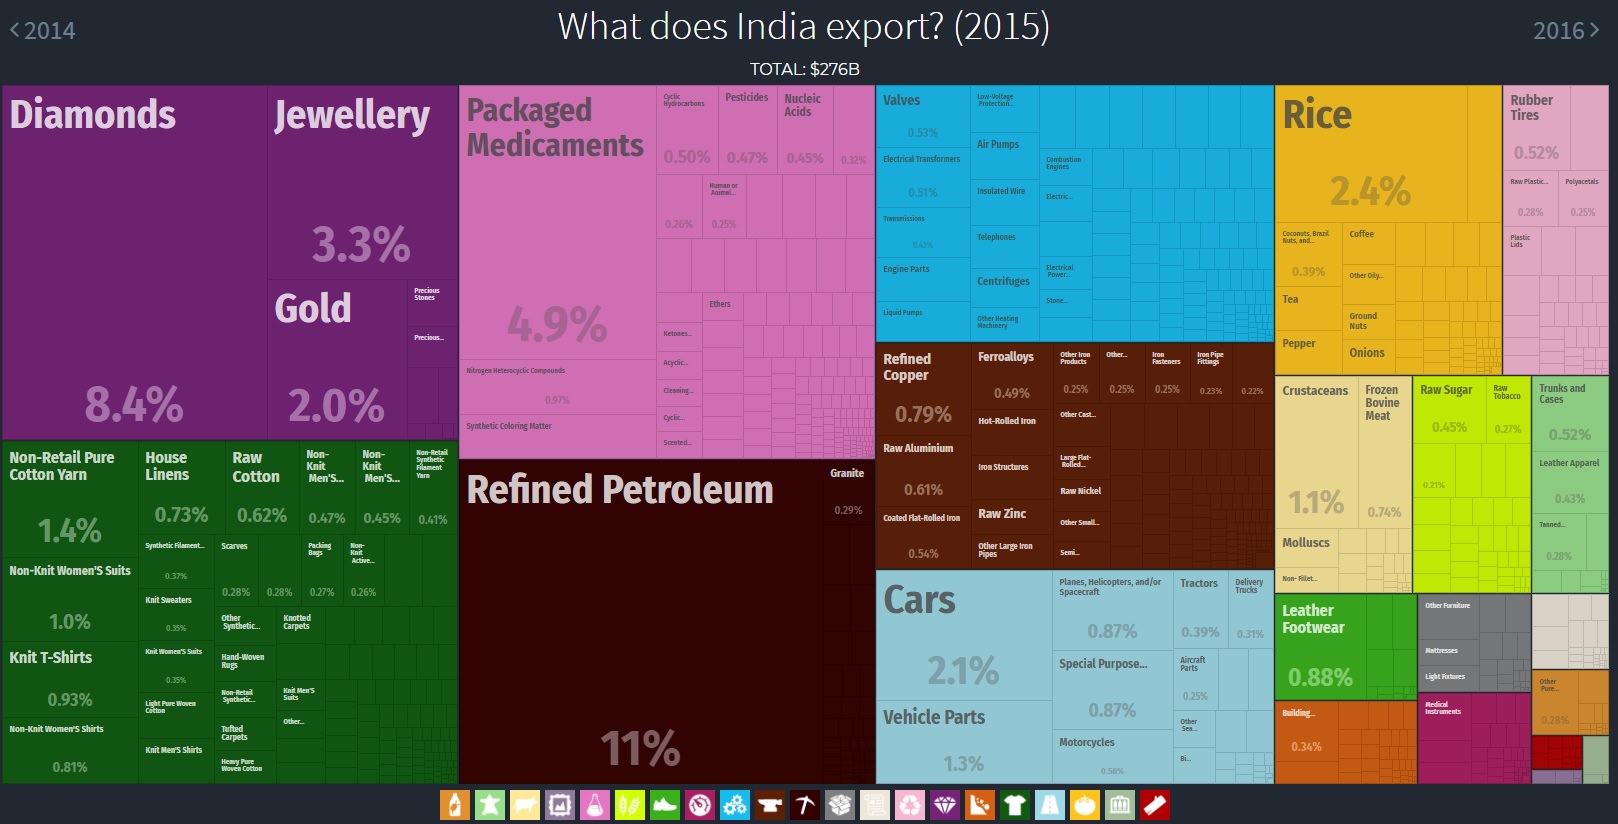1618x824 pixels.
Task: Click the Non-Retail Pure Cotton Yarn tile
Action: pos(70,500)
